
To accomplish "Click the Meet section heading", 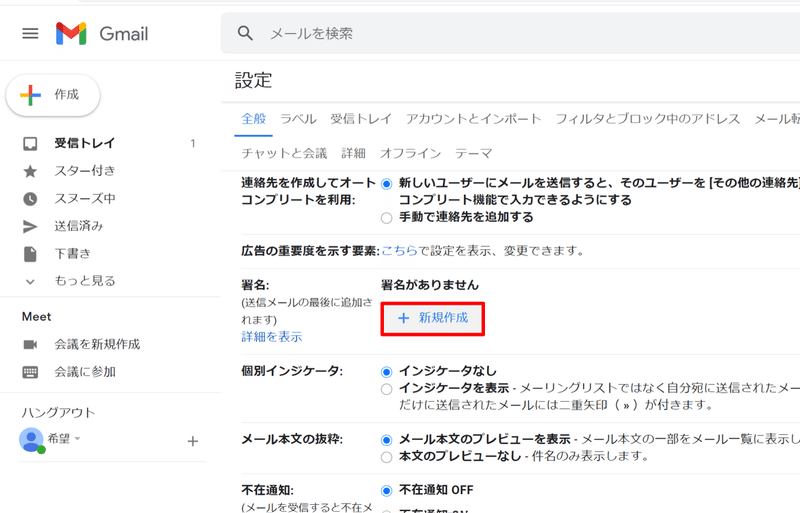I will click(37, 317).
